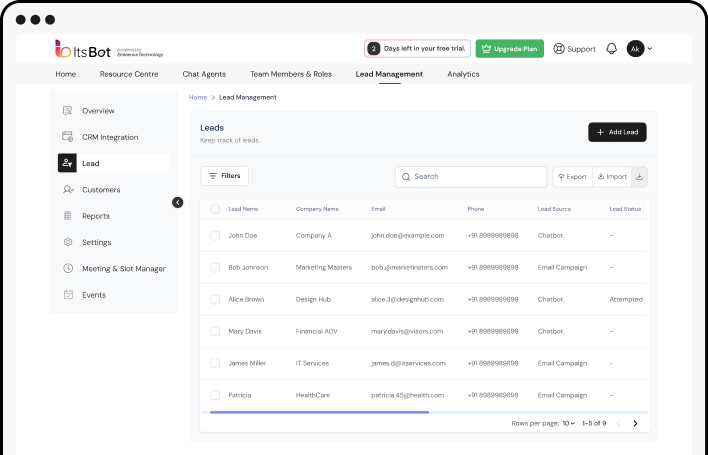Click the horizontal table scrollbar
The image size is (708, 455).
point(320,411)
